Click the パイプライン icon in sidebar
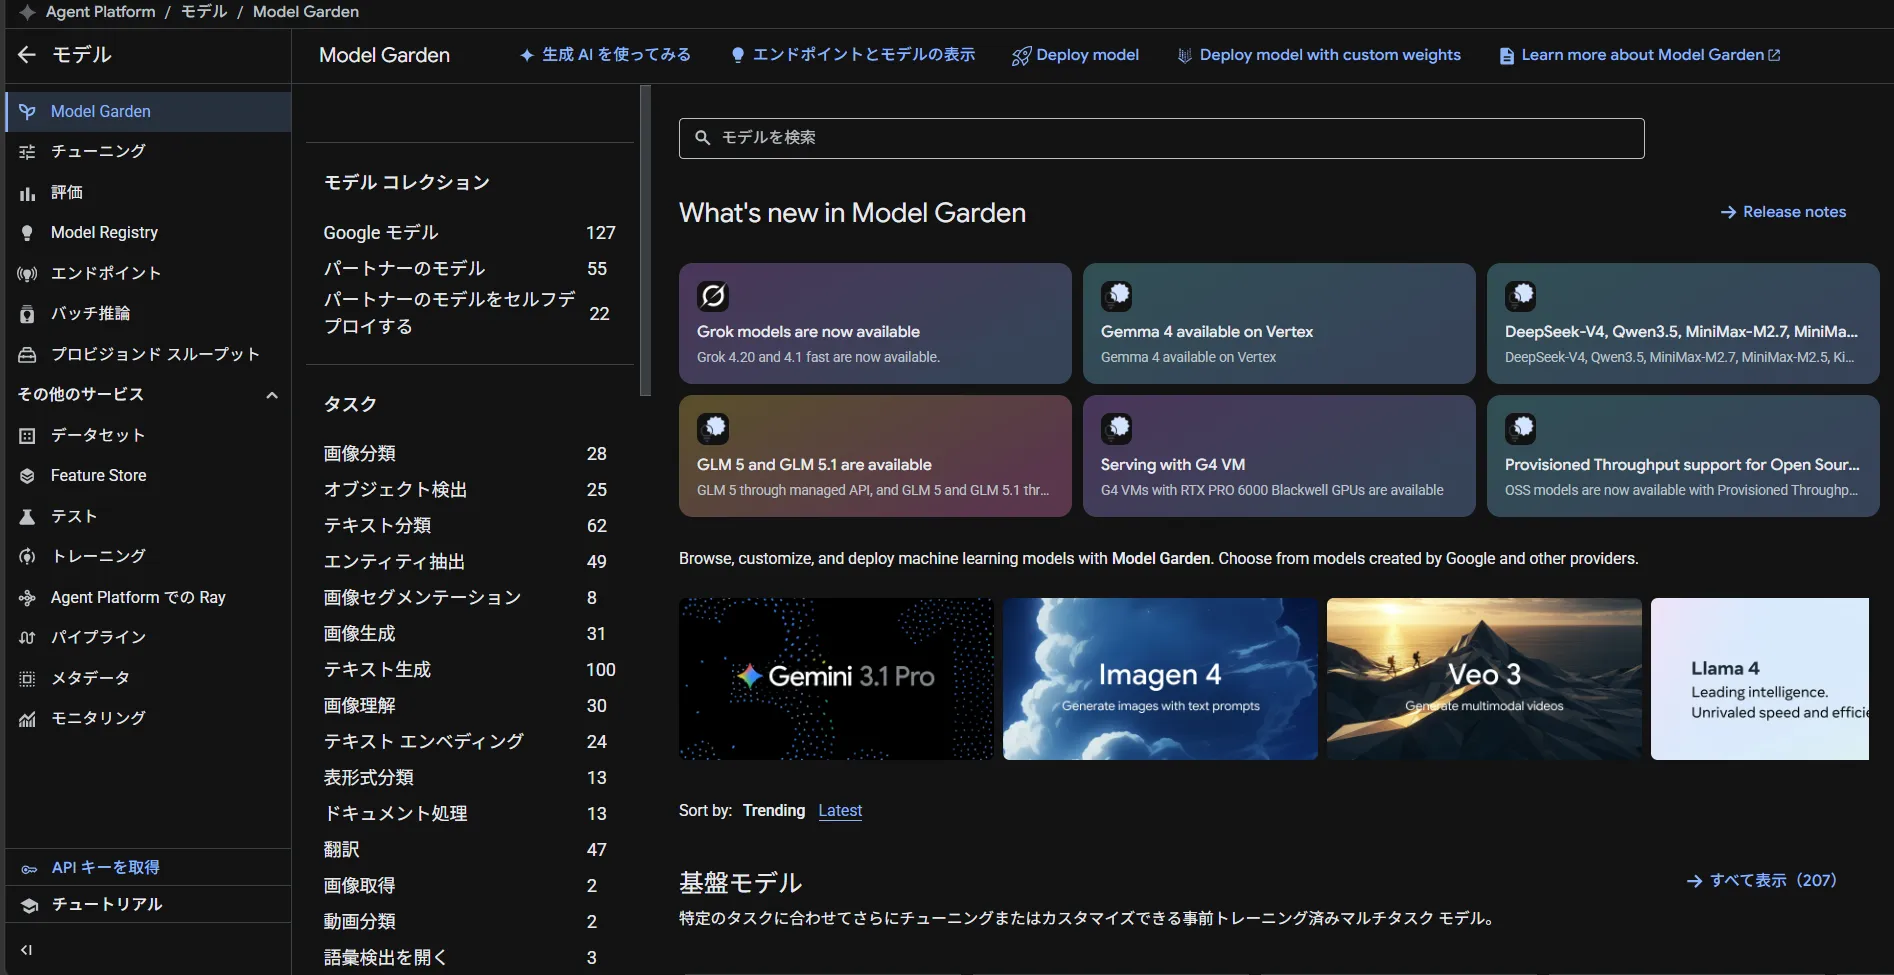This screenshot has width=1894, height=975. point(27,638)
